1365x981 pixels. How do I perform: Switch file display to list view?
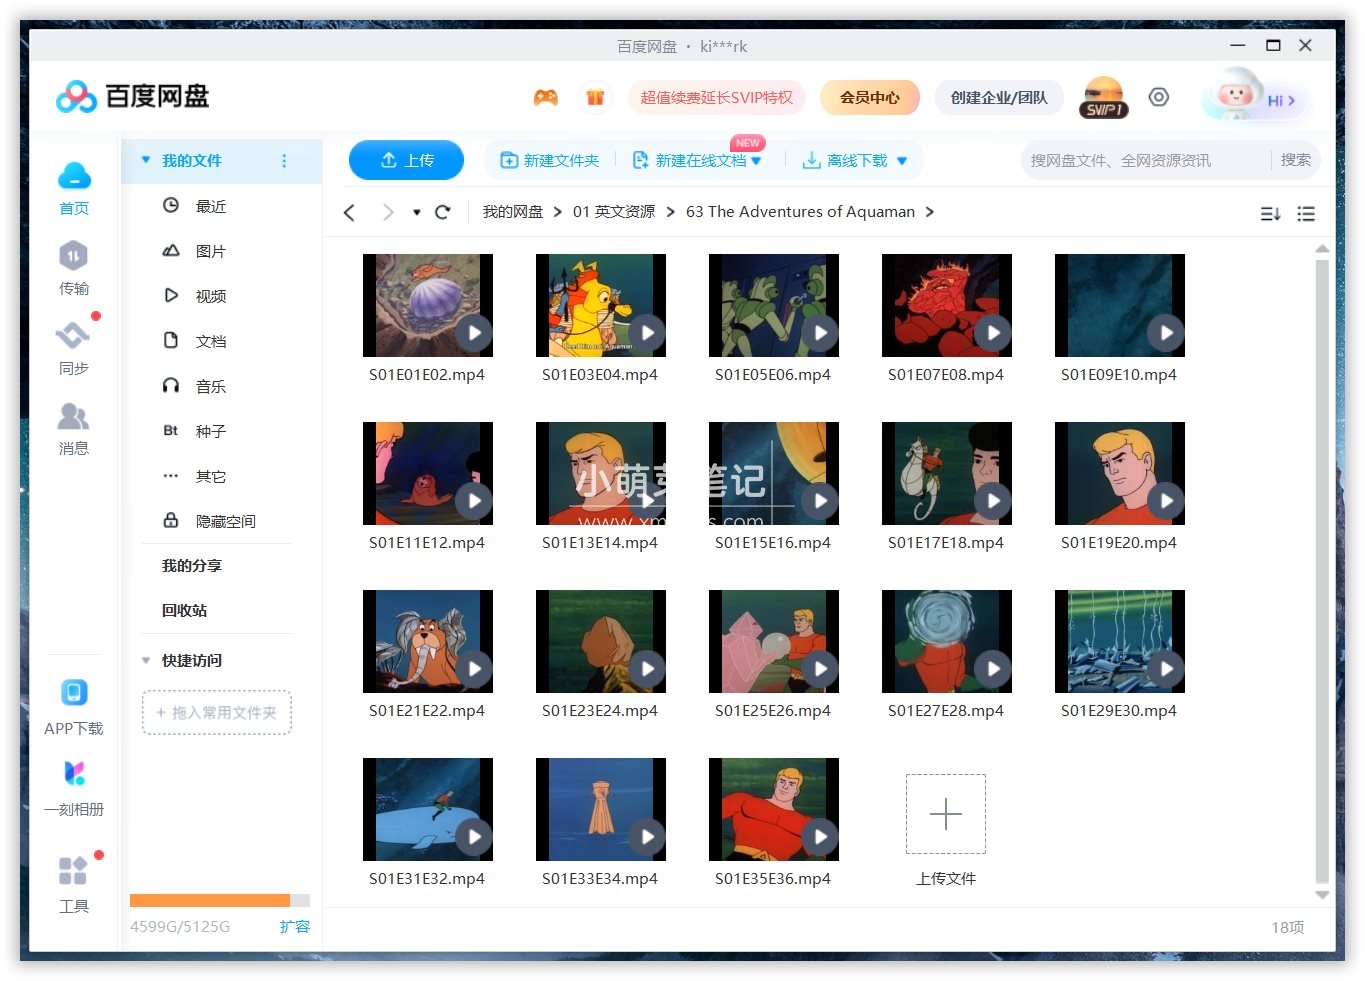tap(1306, 213)
